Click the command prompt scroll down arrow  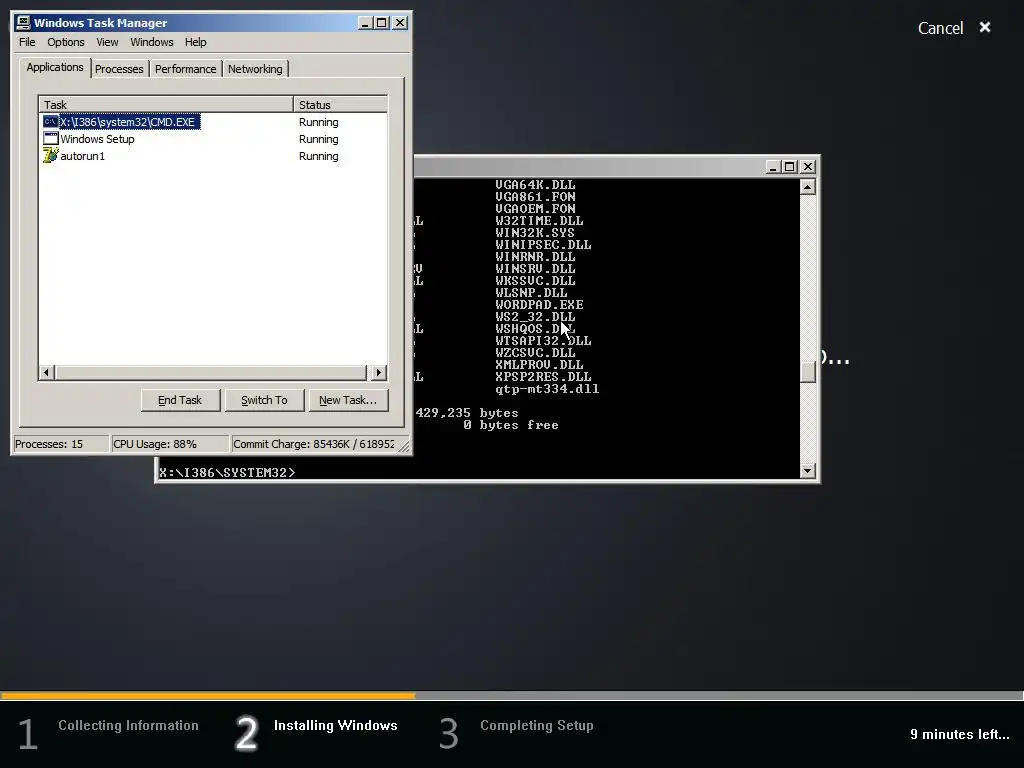808,471
